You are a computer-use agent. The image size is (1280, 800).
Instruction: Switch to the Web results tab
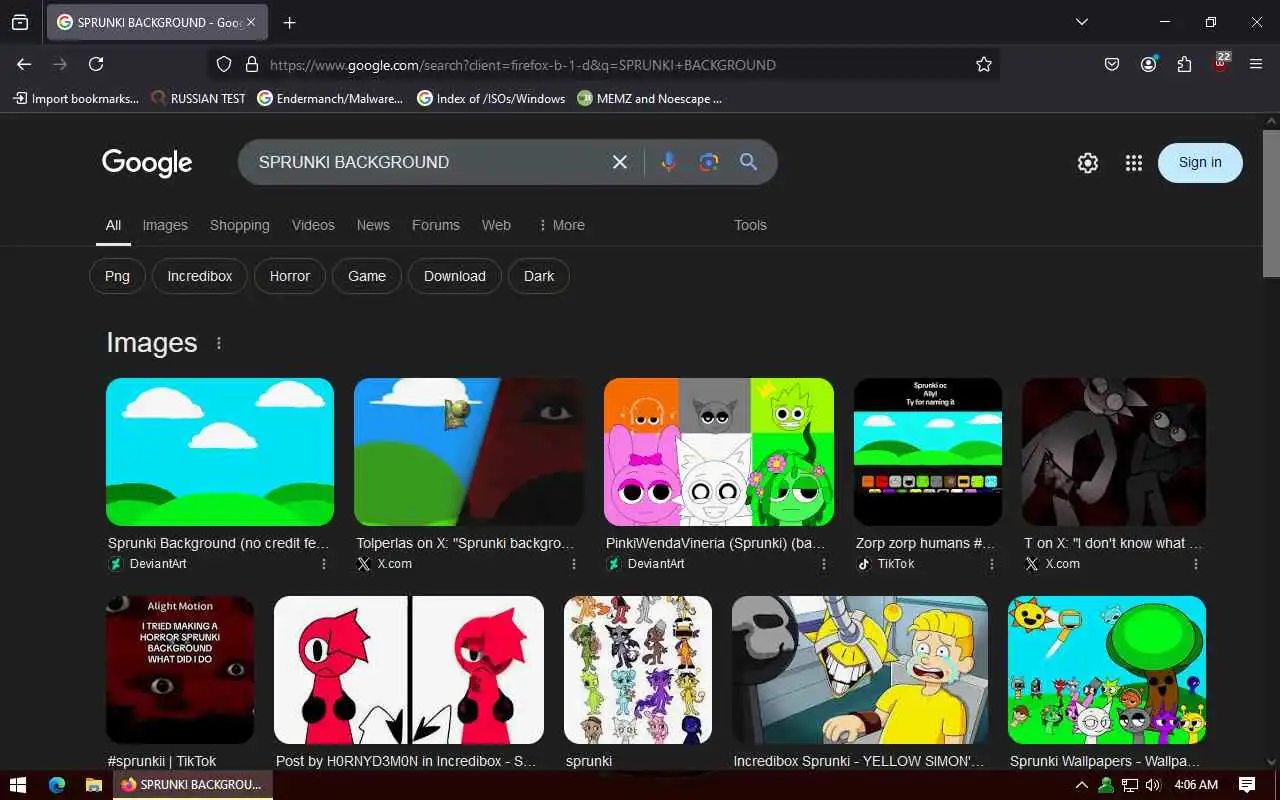[x=496, y=225]
